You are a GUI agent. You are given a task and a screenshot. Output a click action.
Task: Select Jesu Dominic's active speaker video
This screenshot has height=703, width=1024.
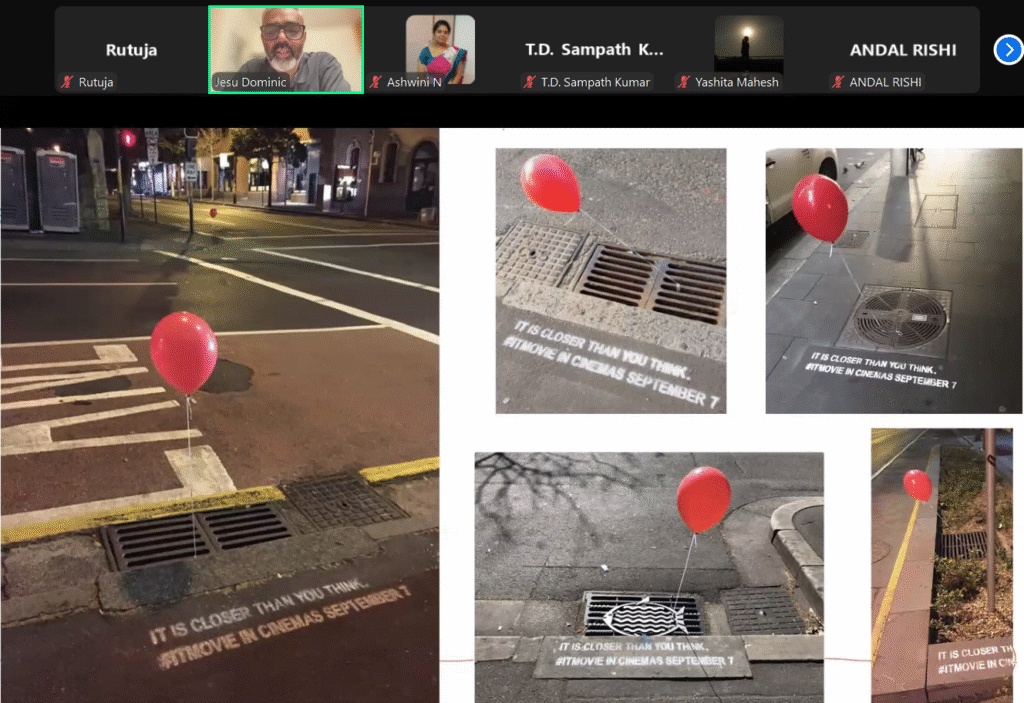(286, 50)
